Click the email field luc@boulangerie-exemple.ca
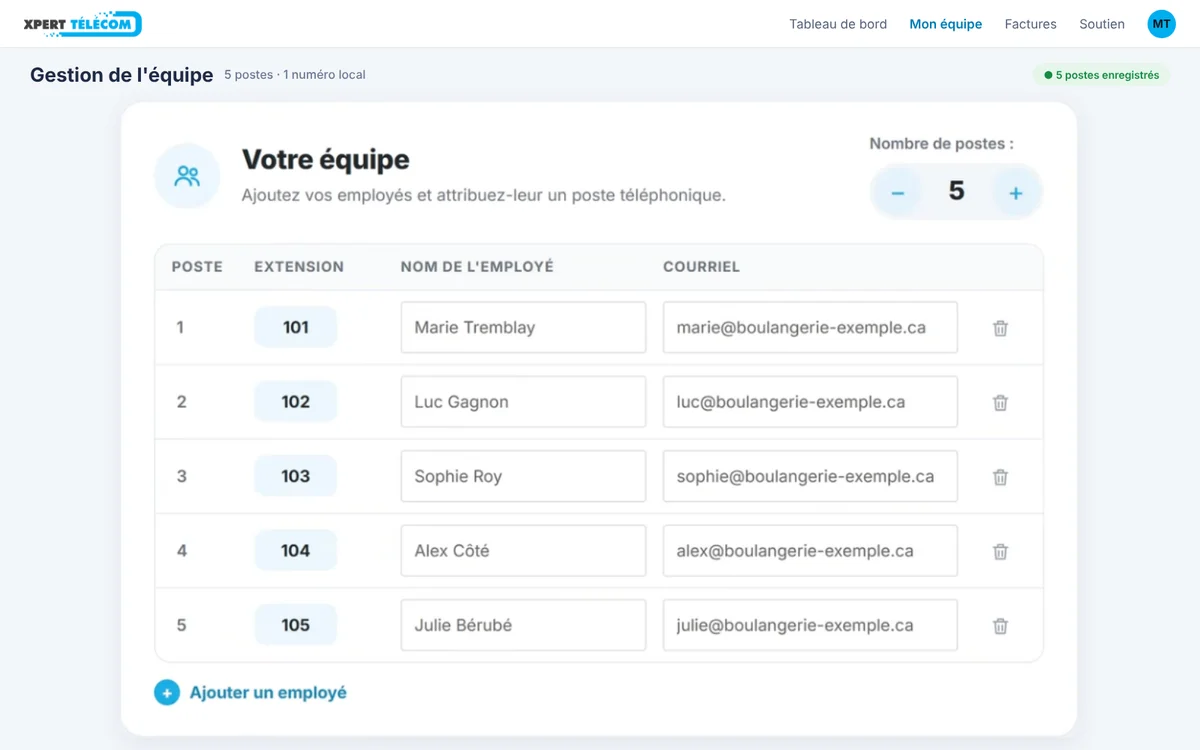The width and height of the screenshot is (1200, 750). pos(810,402)
